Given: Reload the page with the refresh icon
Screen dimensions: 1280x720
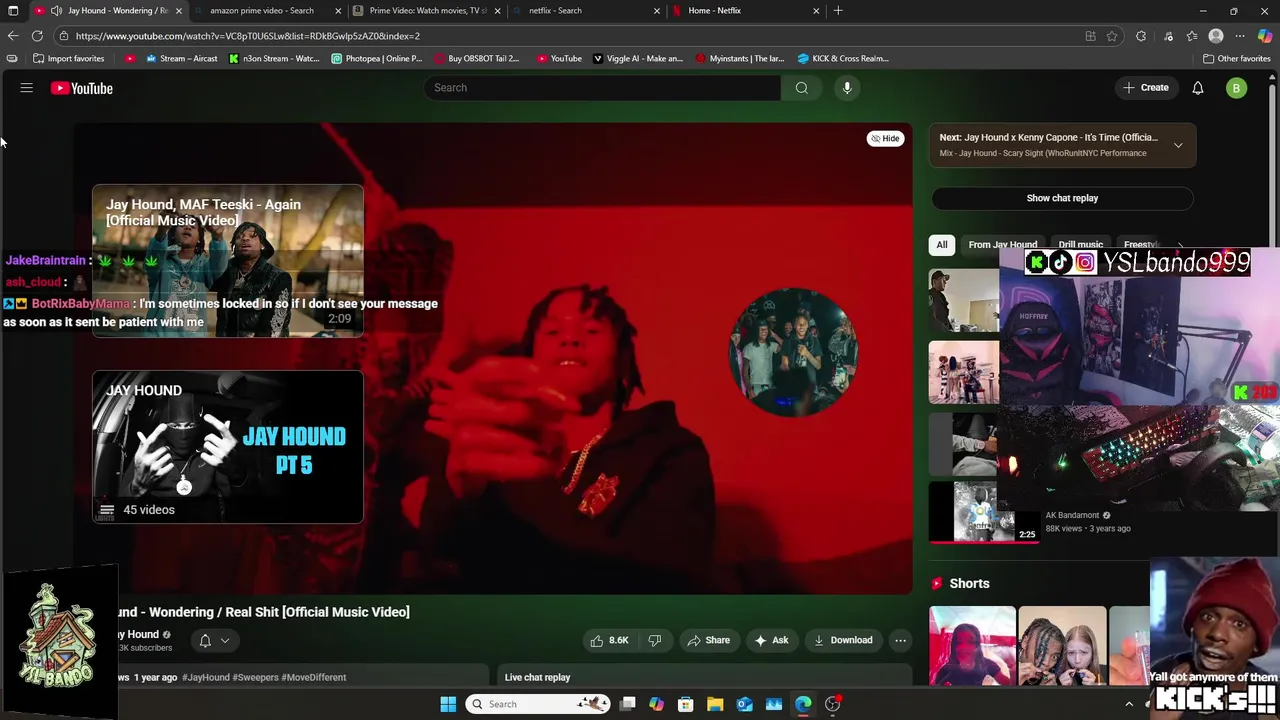Looking at the screenshot, I should click(38, 36).
